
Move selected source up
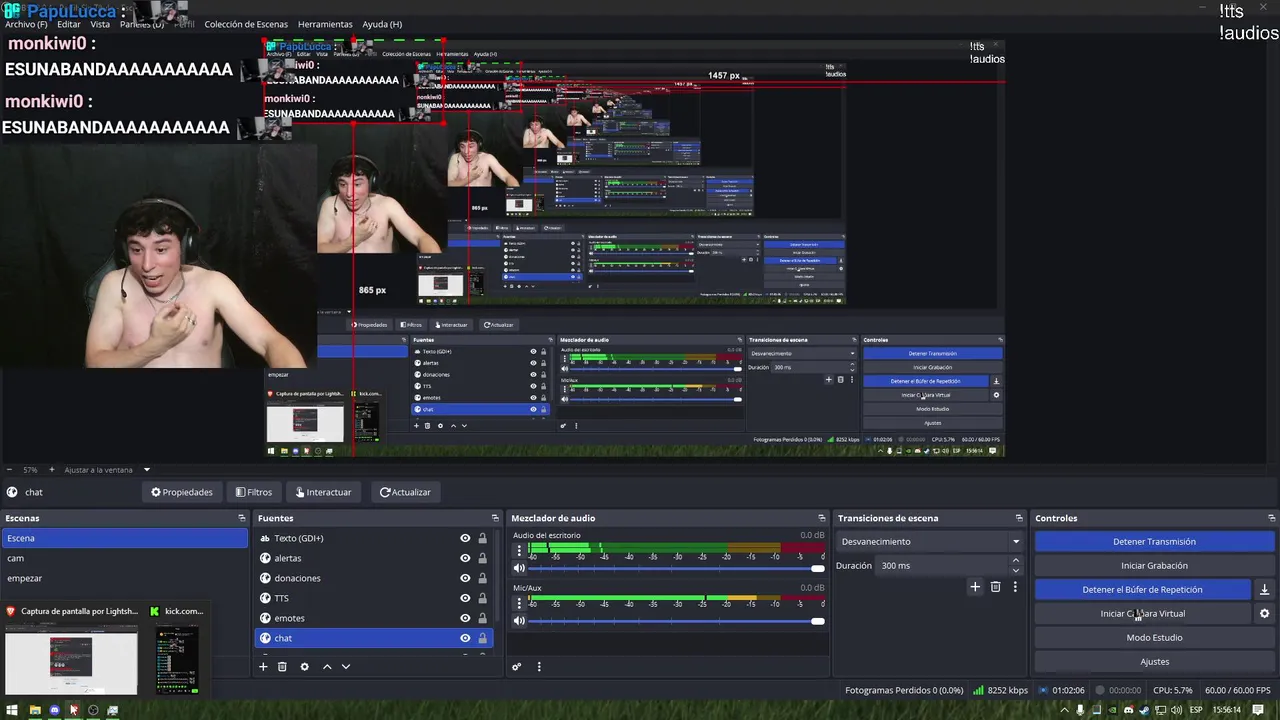[326, 666]
